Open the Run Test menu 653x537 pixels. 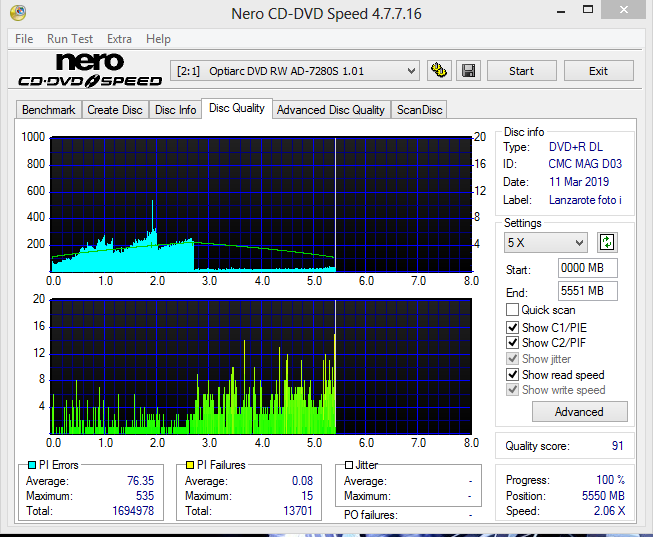point(70,39)
